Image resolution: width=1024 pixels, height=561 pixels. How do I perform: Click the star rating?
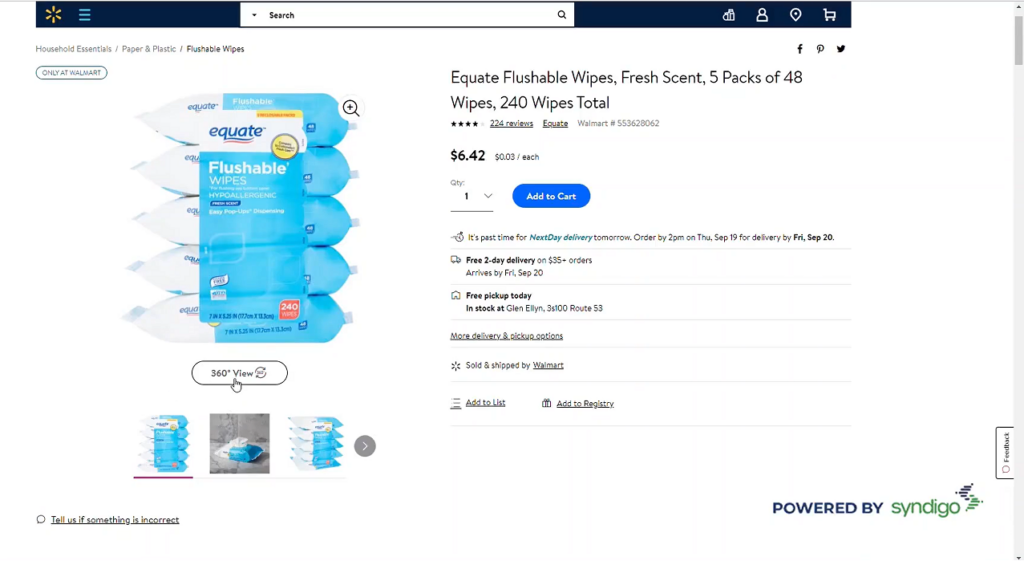tap(467, 123)
